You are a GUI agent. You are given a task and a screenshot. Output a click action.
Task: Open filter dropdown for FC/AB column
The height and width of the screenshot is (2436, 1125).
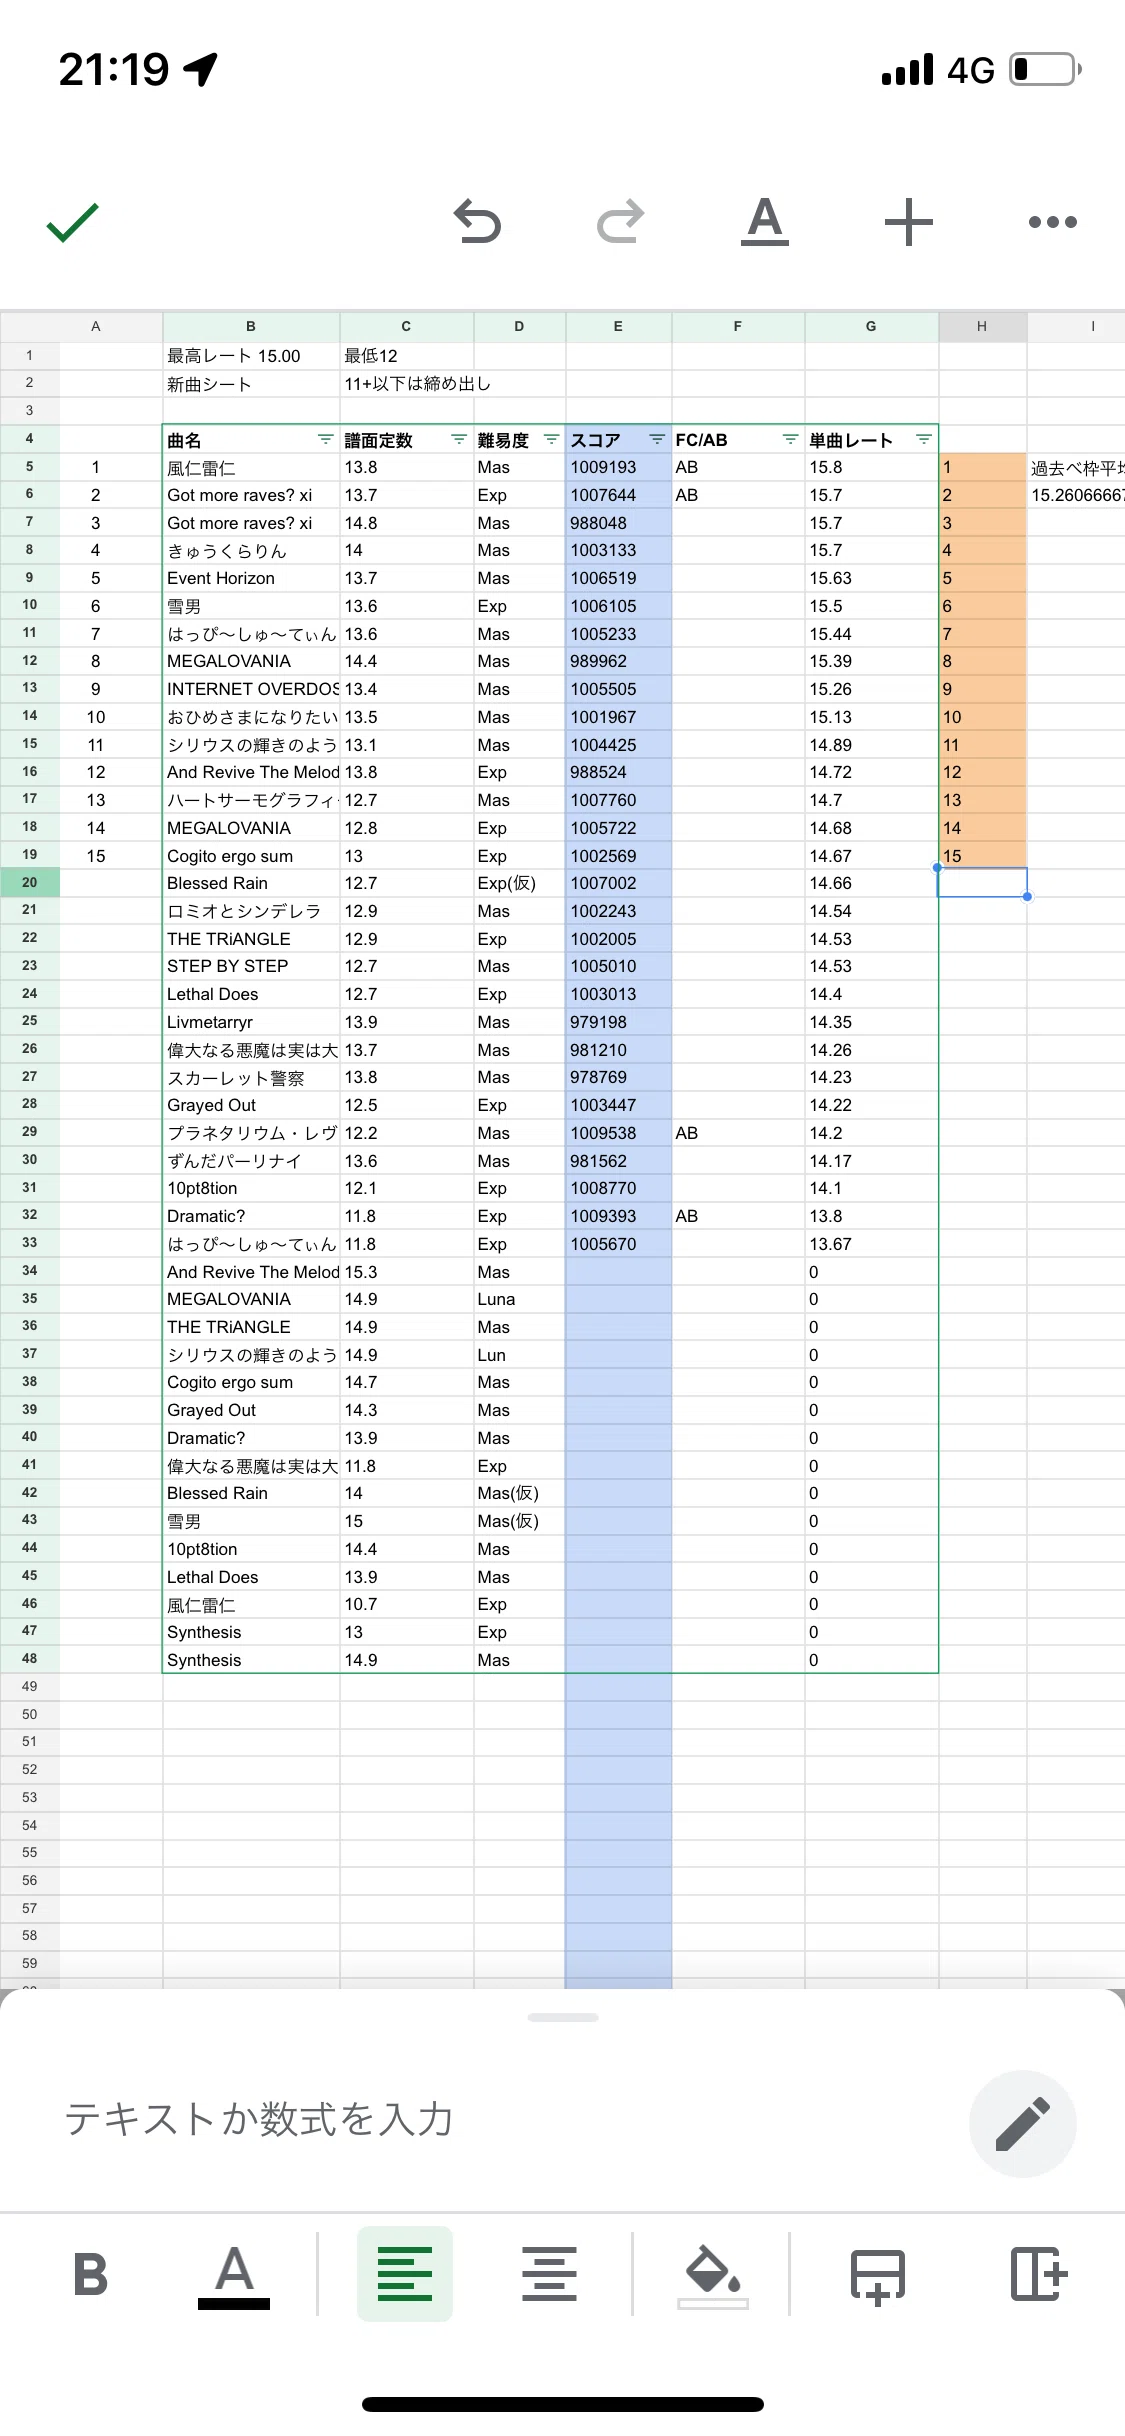(790, 440)
